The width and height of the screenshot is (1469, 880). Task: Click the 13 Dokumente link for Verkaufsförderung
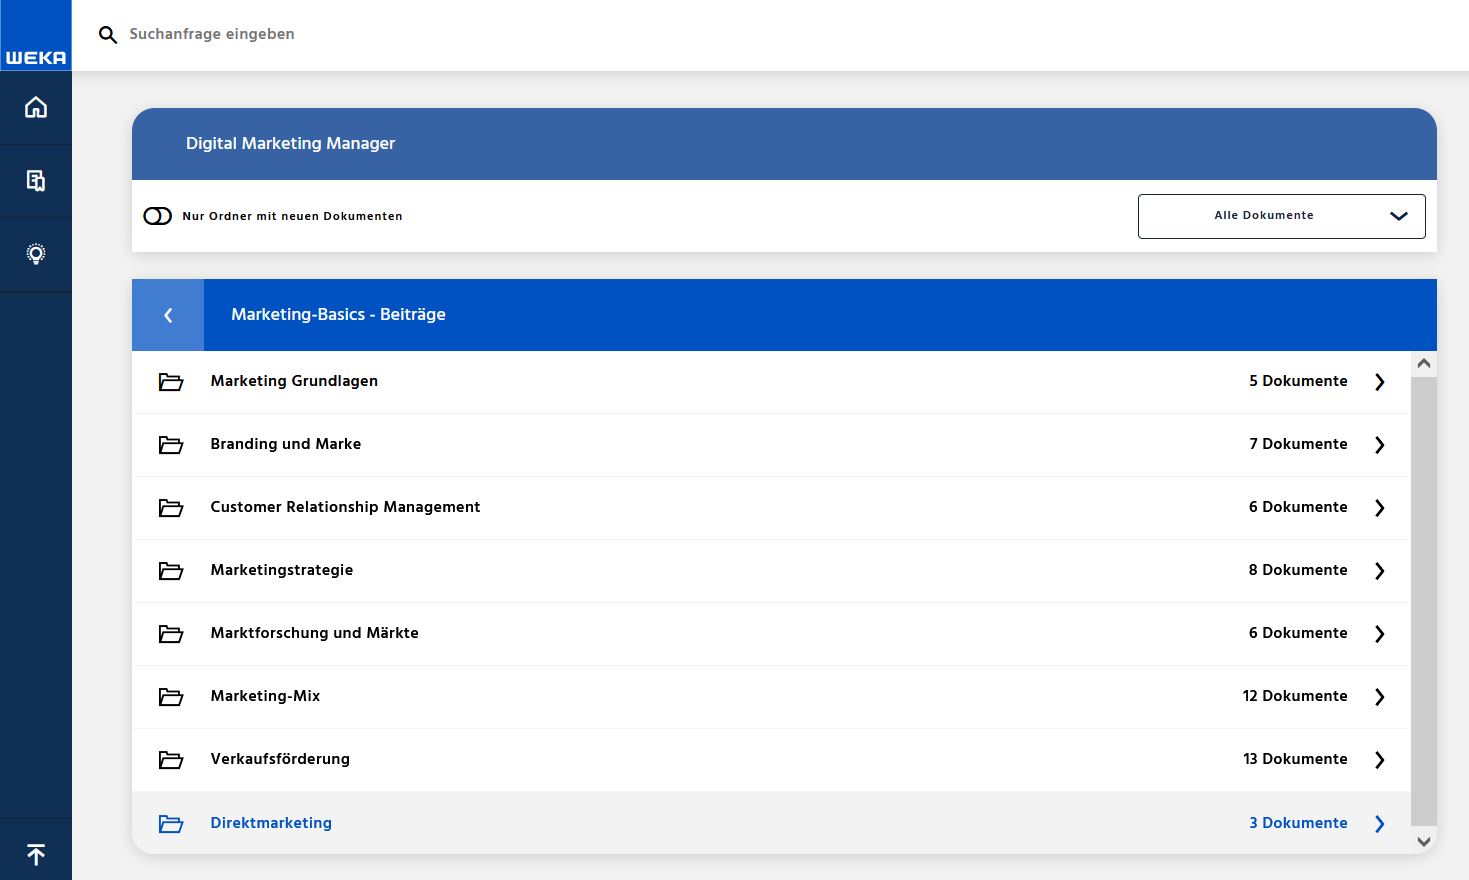pyautogui.click(x=1294, y=759)
